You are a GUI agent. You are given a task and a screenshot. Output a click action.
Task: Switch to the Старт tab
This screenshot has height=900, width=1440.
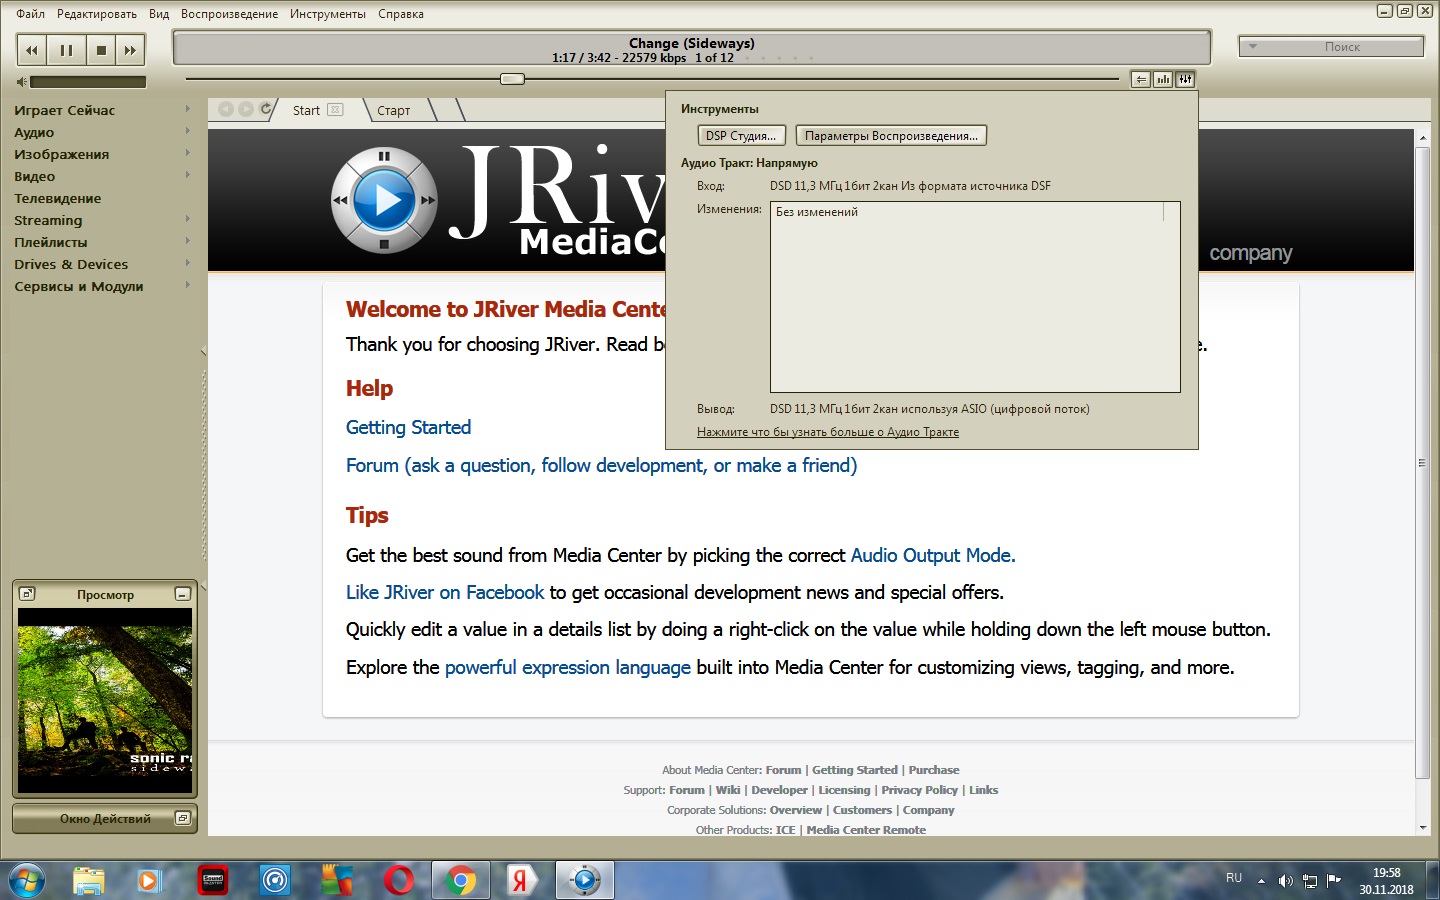(x=394, y=110)
